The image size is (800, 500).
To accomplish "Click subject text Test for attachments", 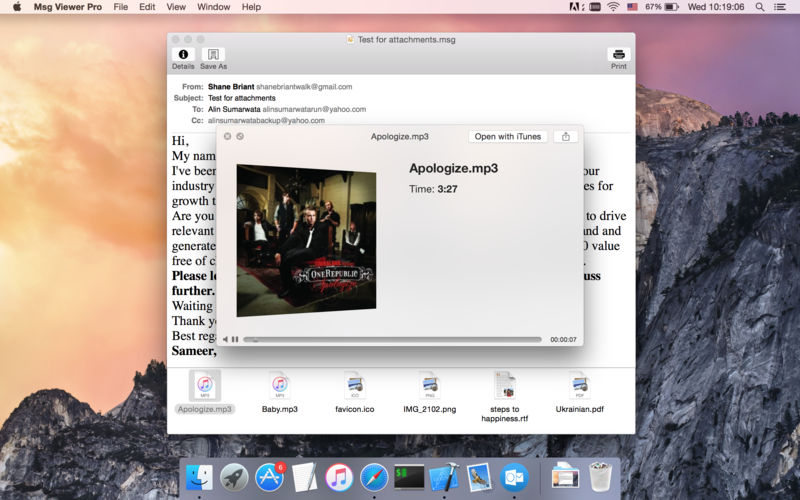I will [242, 98].
